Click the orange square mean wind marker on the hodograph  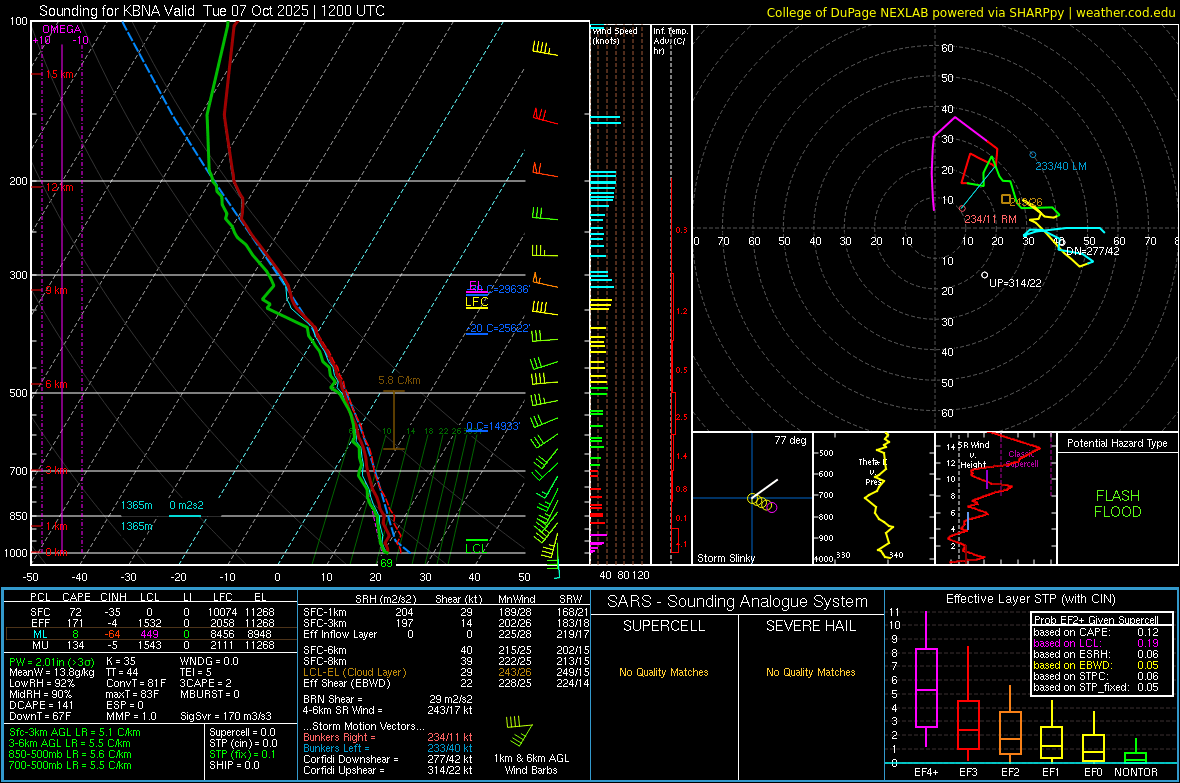[x=1006, y=200]
